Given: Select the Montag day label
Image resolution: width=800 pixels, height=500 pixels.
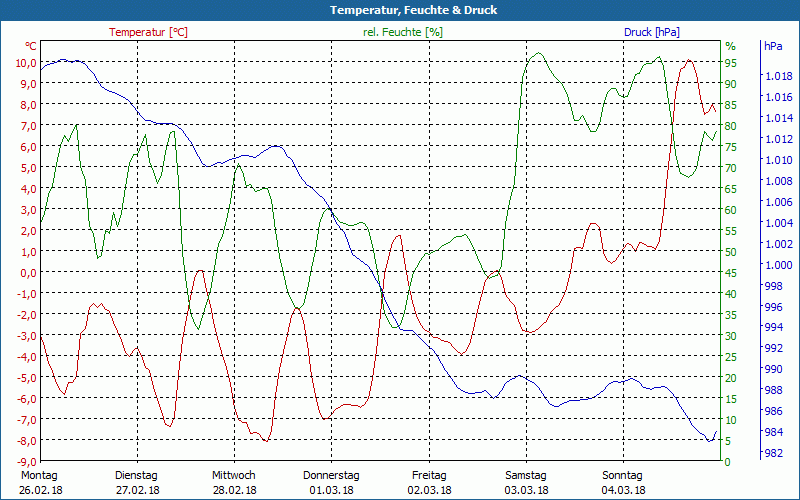Looking at the screenshot, I should (x=40, y=475).
